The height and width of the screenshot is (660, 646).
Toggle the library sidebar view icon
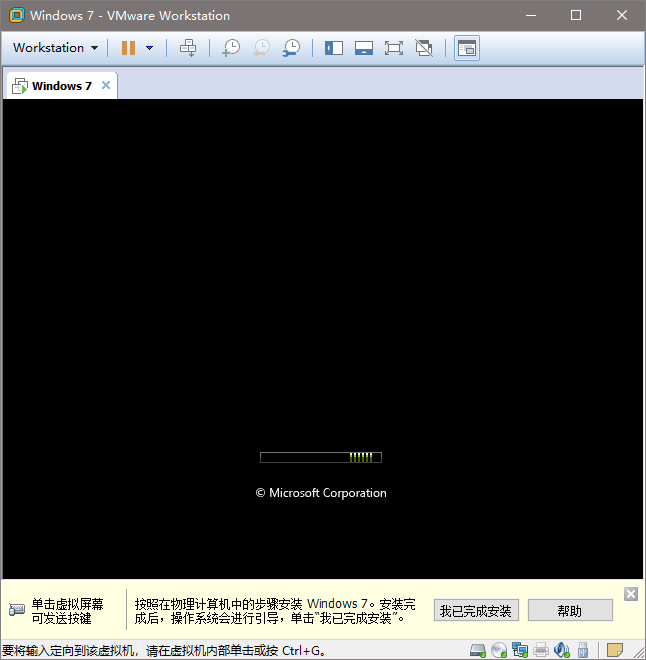[334, 48]
